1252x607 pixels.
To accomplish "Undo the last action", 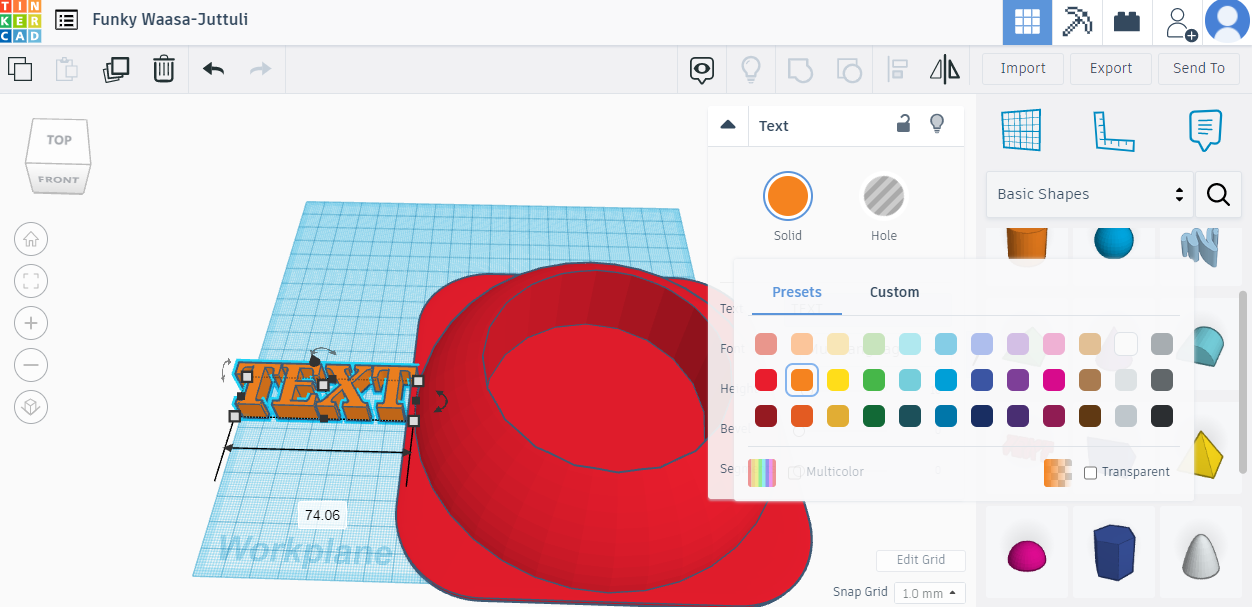I will [213, 69].
